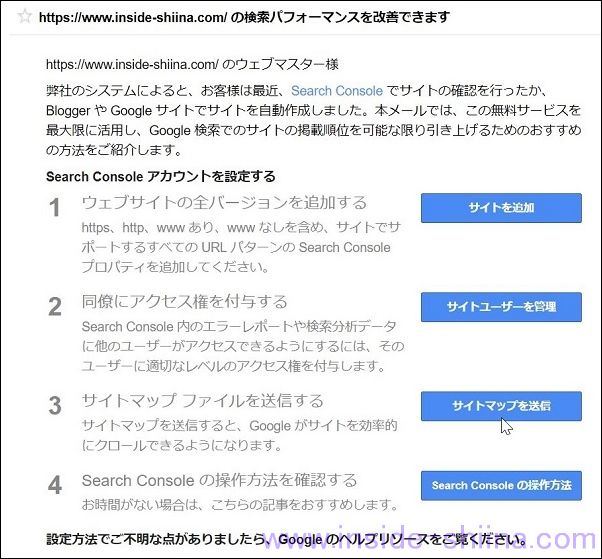The width and height of the screenshot is (602, 559).
Task: Click the サイトを追加 button
Action: 501,208
